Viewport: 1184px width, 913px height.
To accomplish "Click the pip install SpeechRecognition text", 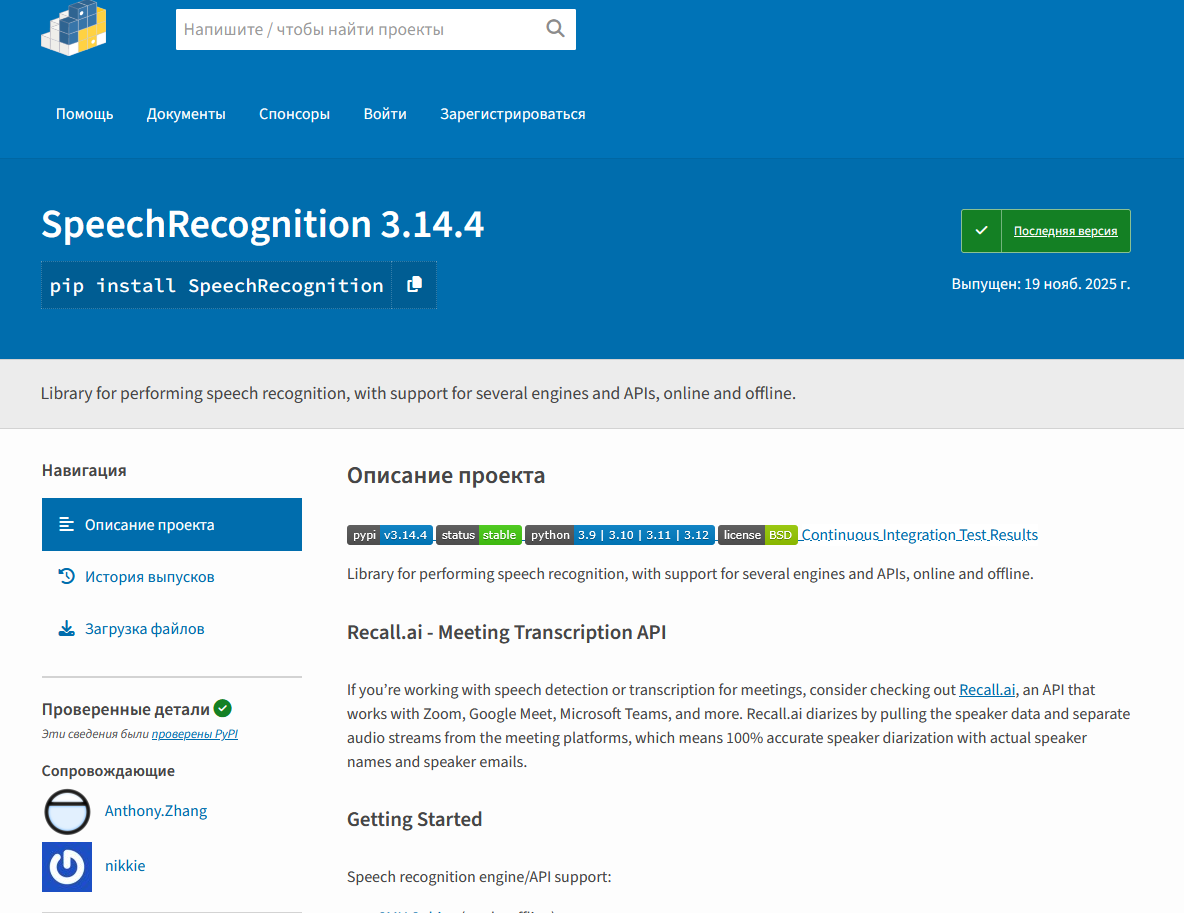I will (217, 285).
